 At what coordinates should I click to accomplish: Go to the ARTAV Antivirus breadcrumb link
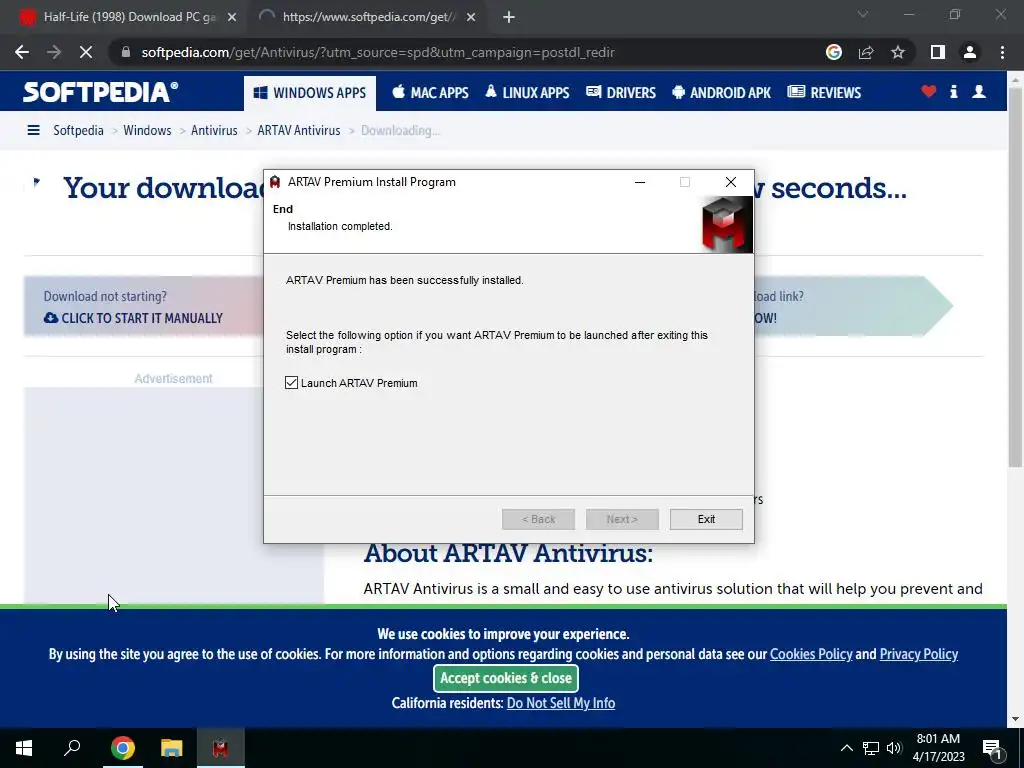(298, 130)
